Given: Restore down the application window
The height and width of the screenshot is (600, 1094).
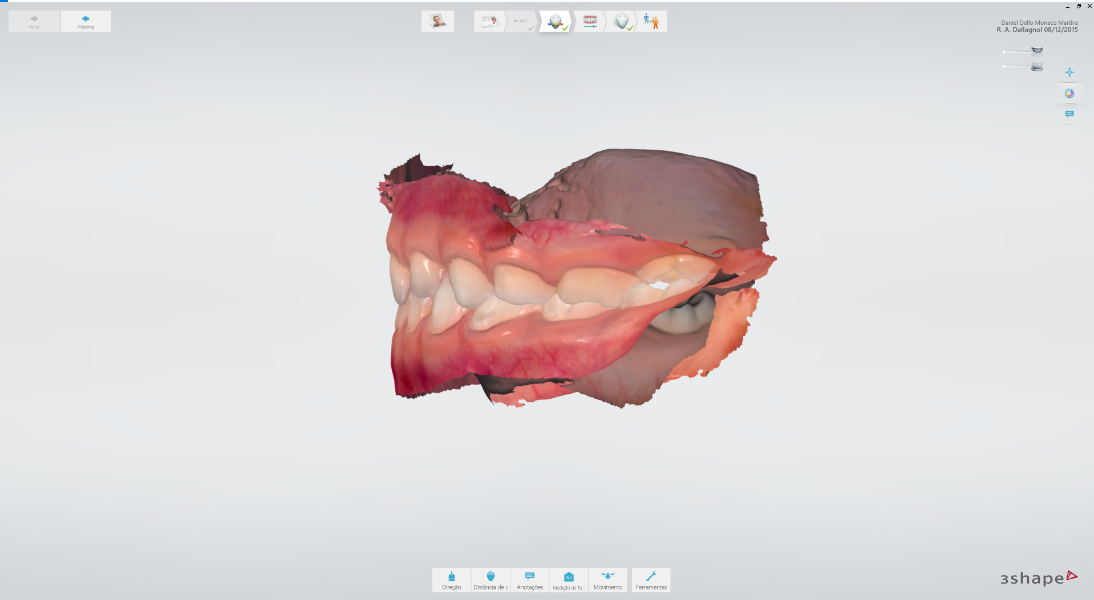Looking at the screenshot, I should coord(1079,6).
